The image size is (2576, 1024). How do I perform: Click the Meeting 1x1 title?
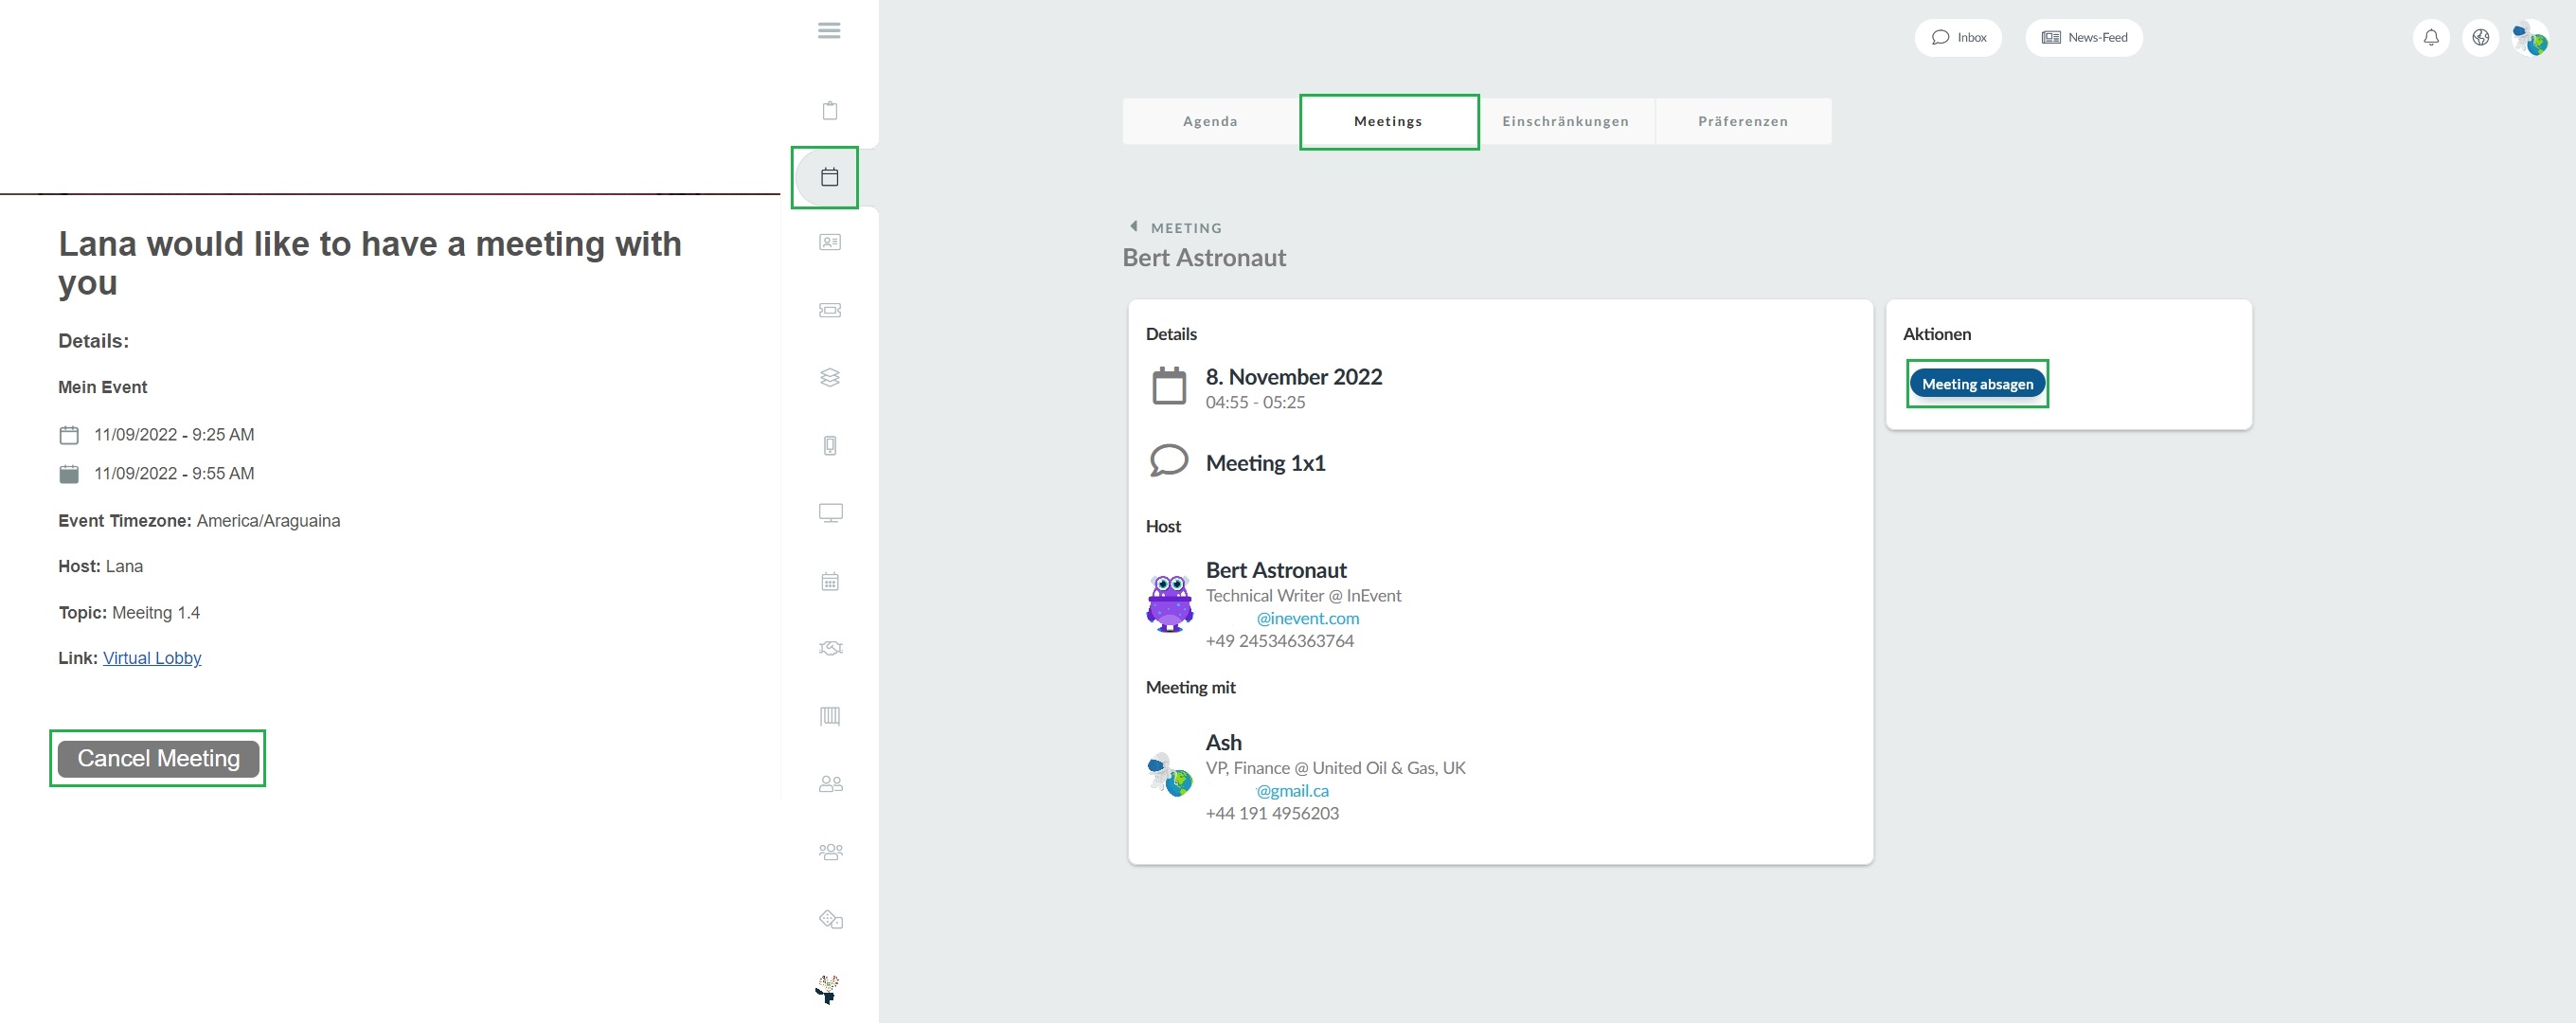point(1265,463)
